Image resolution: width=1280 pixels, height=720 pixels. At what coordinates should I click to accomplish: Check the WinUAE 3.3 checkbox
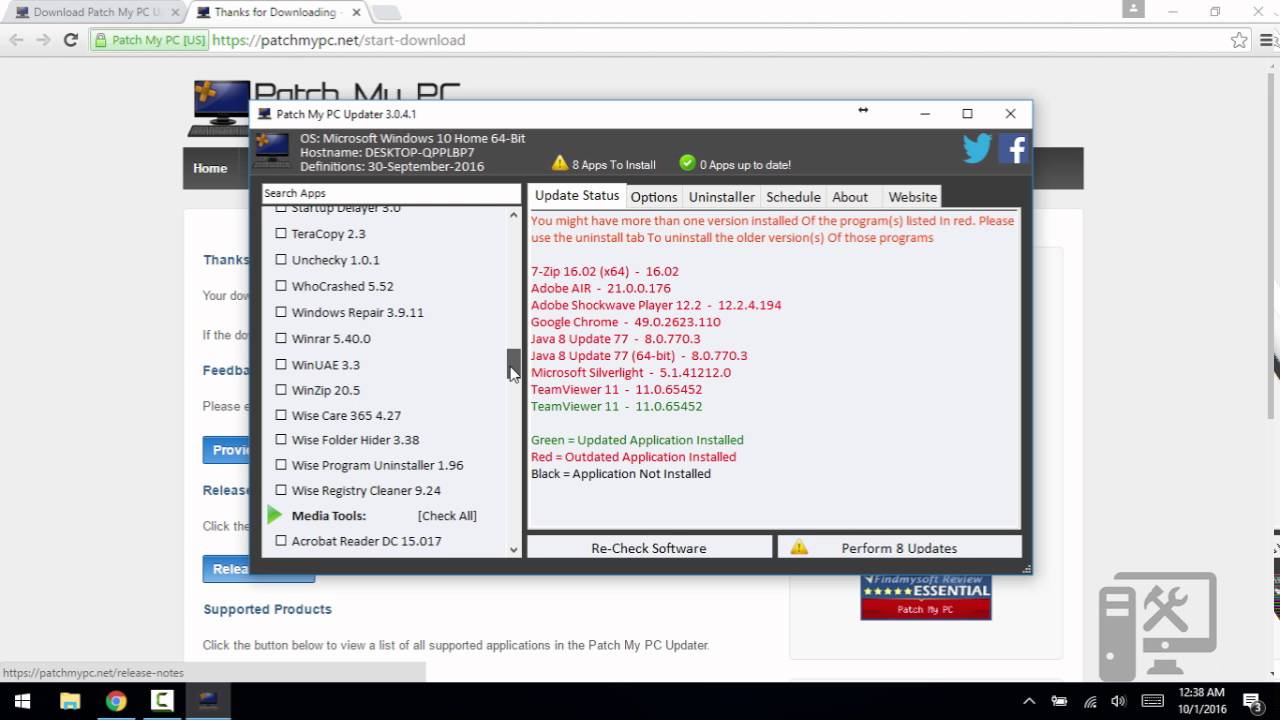click(x=281, y=364)
